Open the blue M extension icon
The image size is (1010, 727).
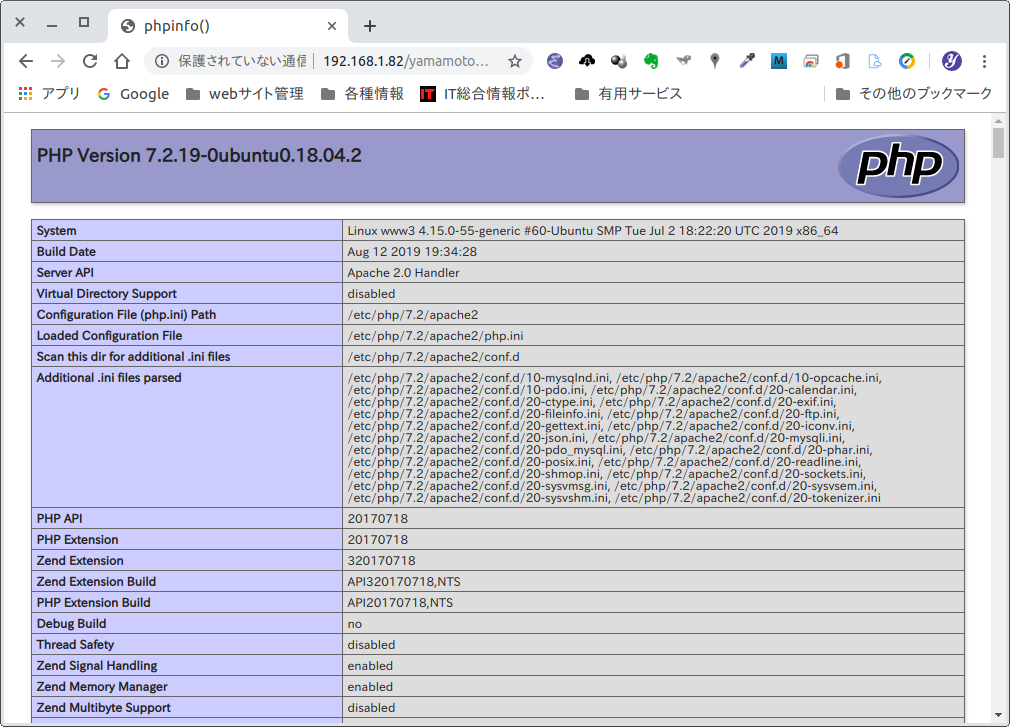(x=779, y=61)
